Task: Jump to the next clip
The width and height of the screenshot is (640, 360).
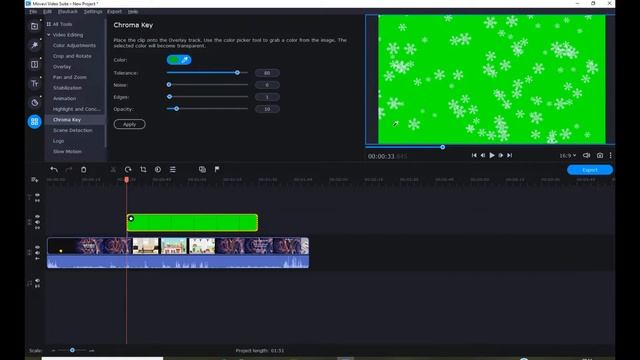Action: [x=510, y=156]
